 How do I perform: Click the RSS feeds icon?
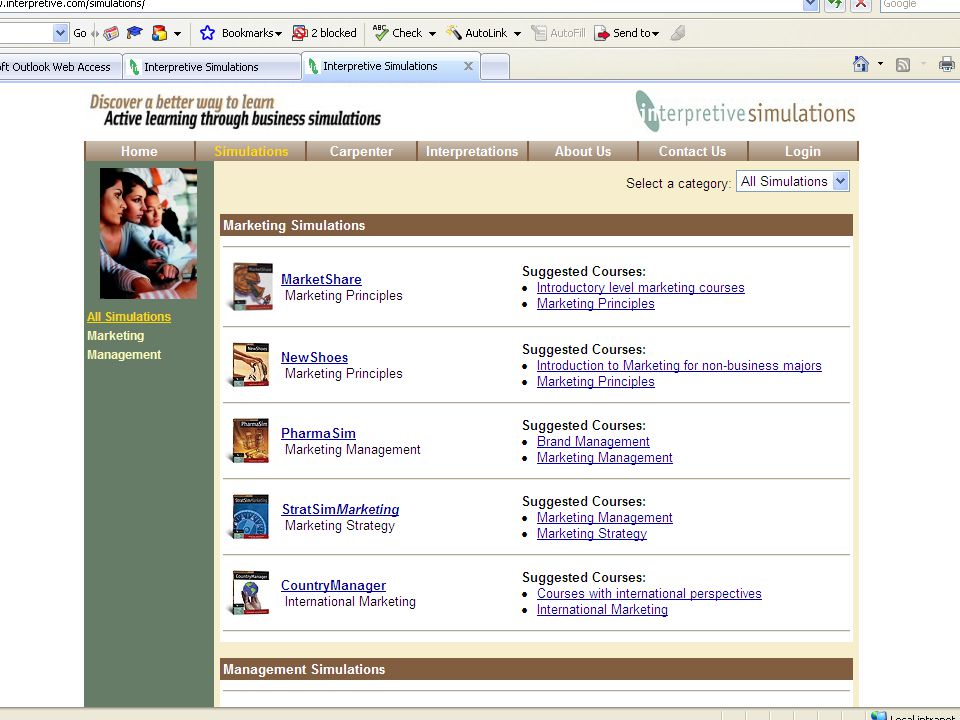pos(902,64)
